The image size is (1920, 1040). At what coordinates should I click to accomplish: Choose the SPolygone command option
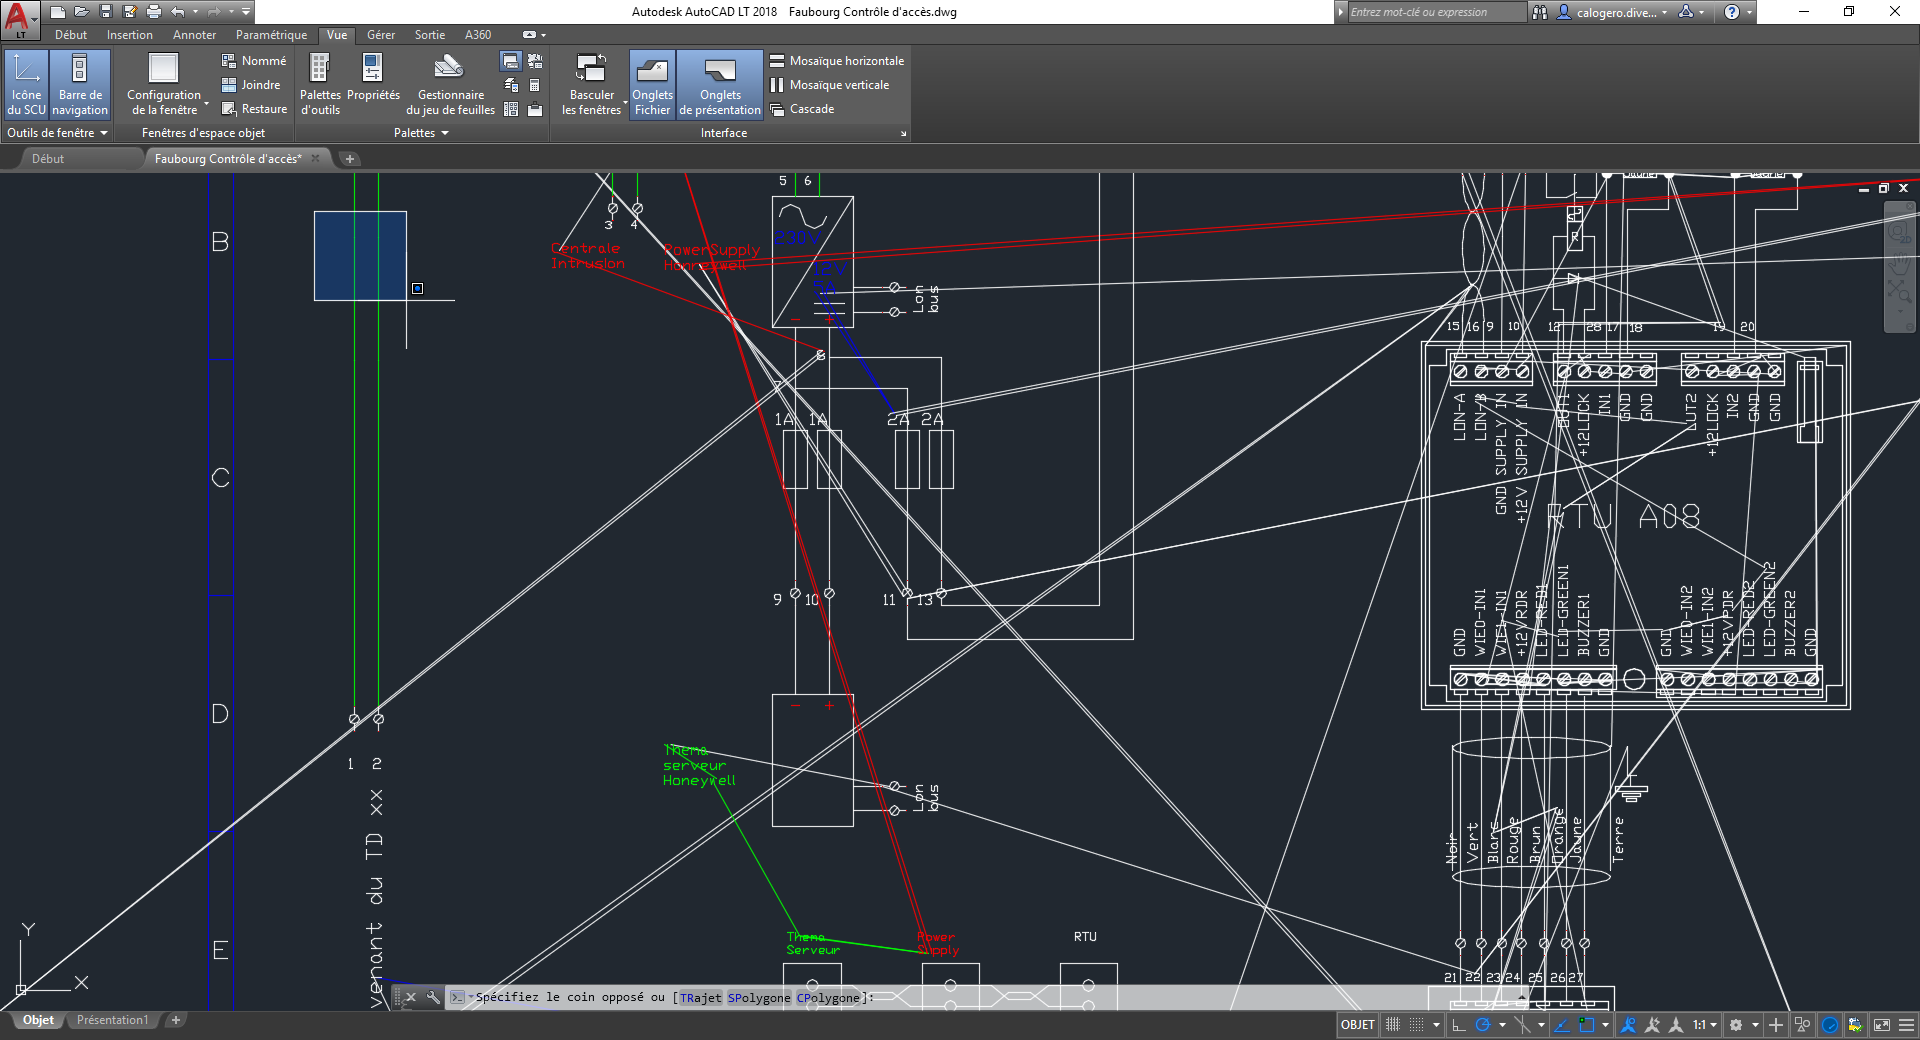coord(759,998)
